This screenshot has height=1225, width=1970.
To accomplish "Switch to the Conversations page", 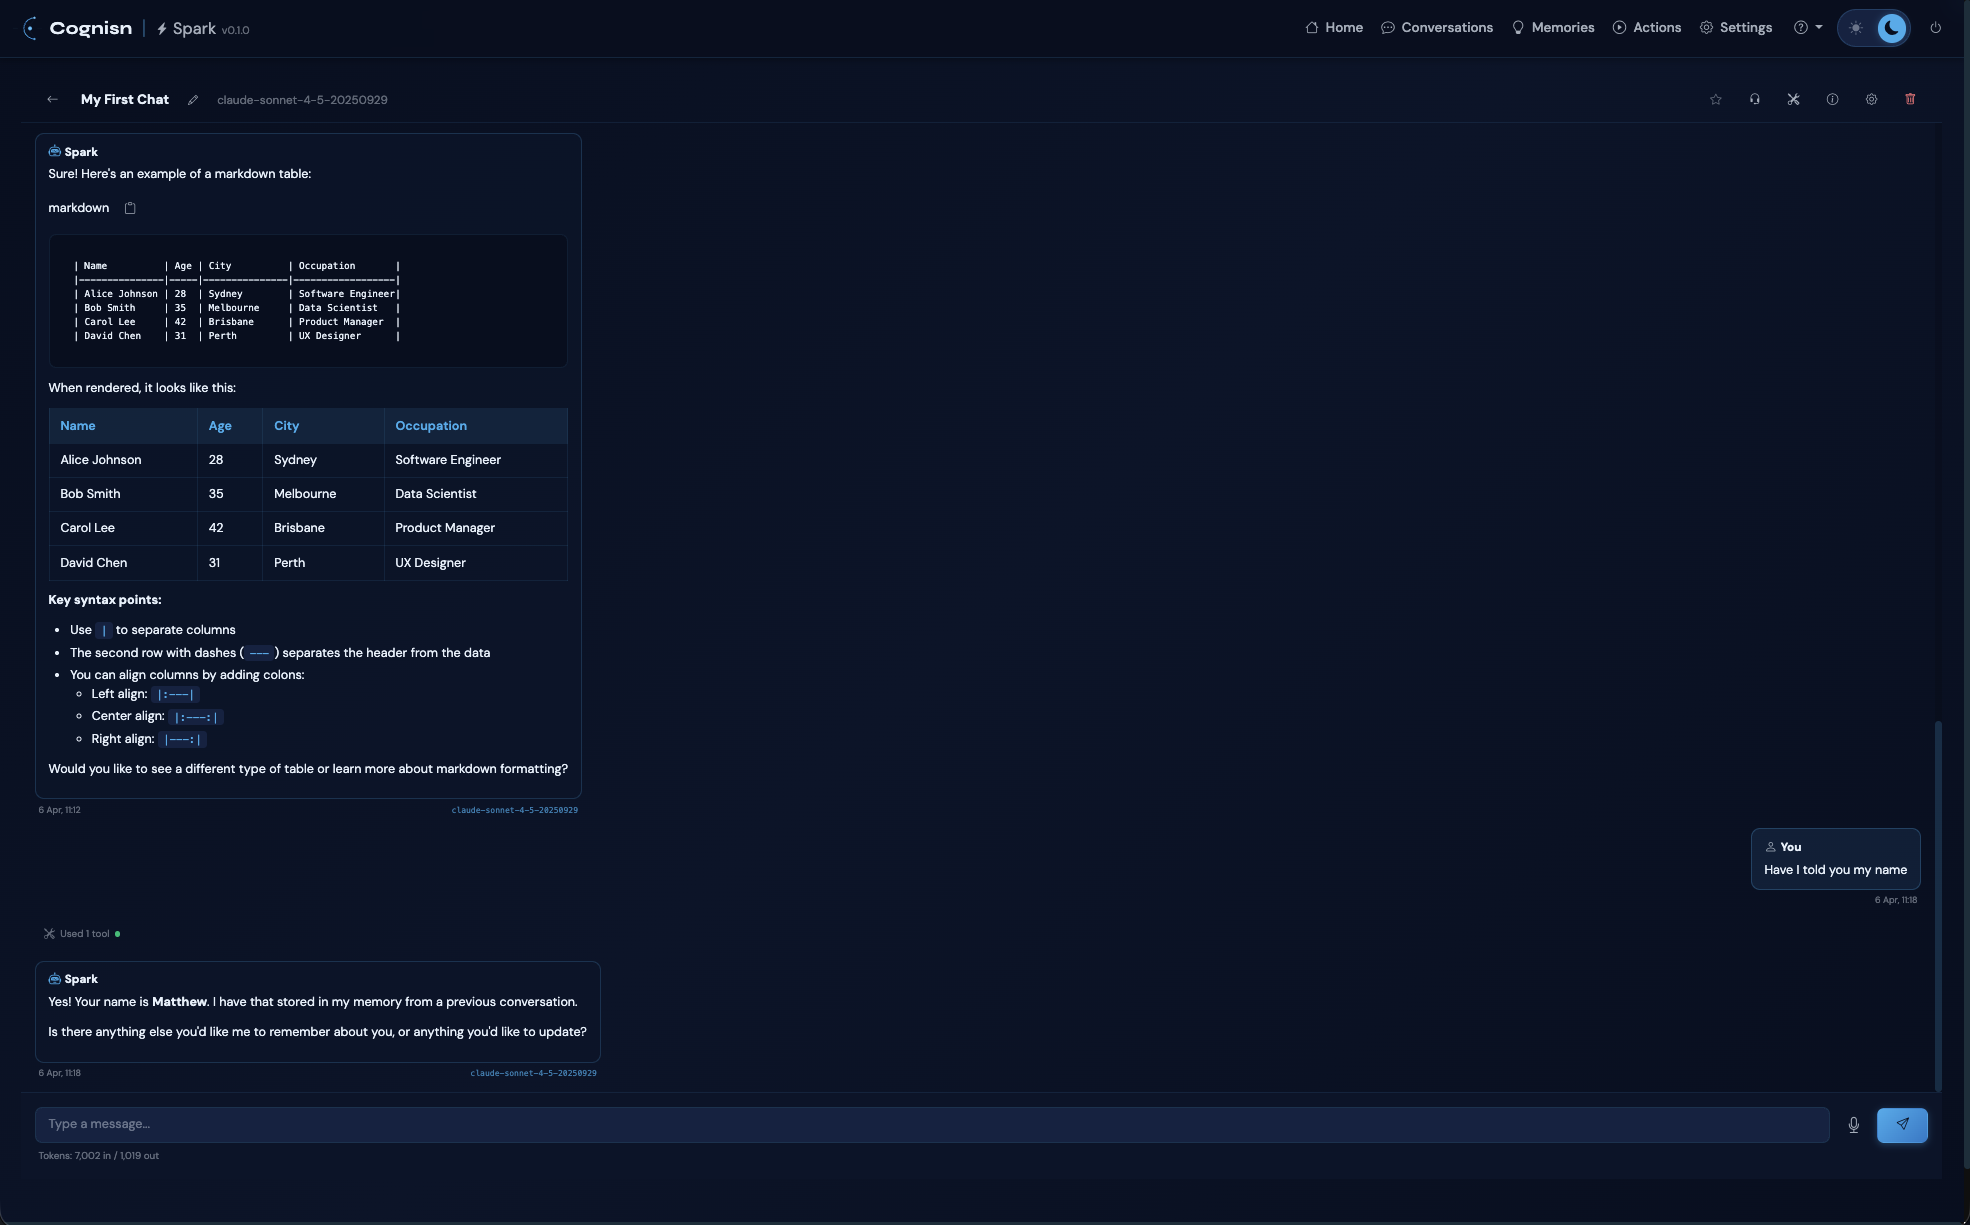I will coord(1436,27).
